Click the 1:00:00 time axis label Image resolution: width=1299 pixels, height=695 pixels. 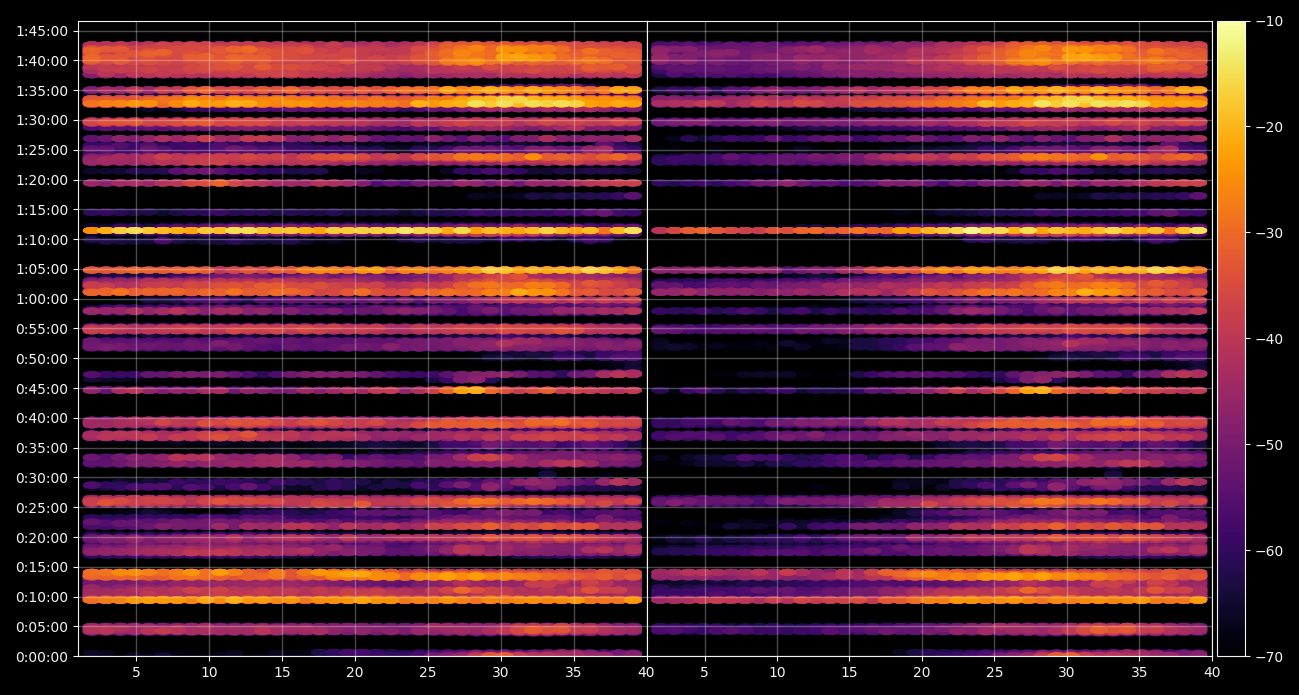click(x=42, y=299)
